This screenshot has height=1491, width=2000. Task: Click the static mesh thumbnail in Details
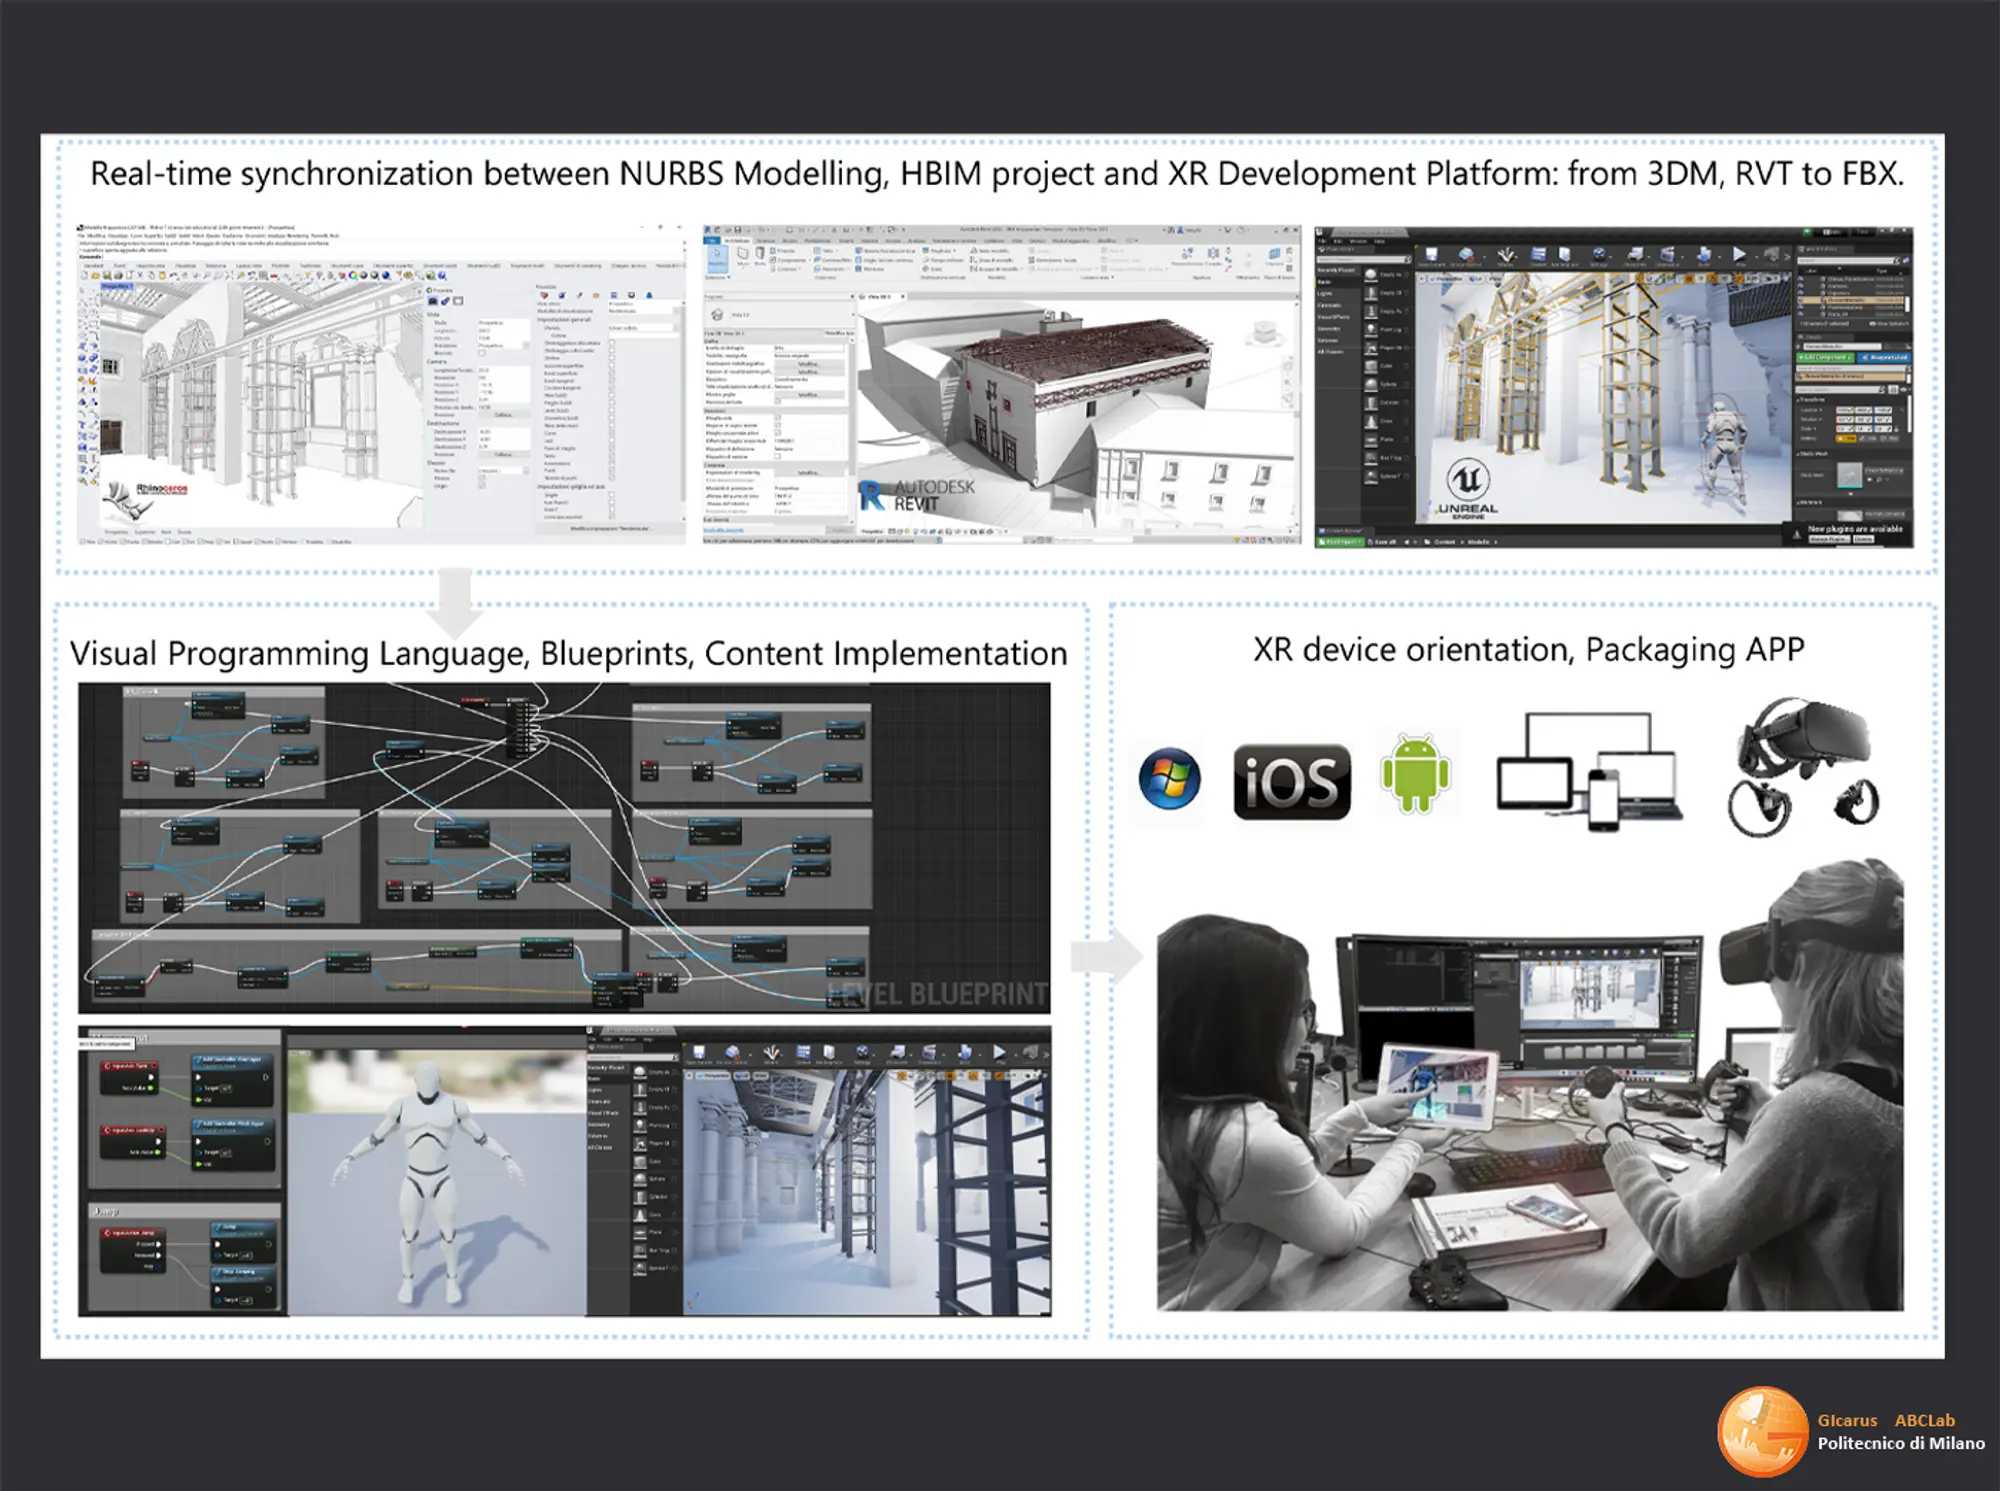[x=1848, y=476]
